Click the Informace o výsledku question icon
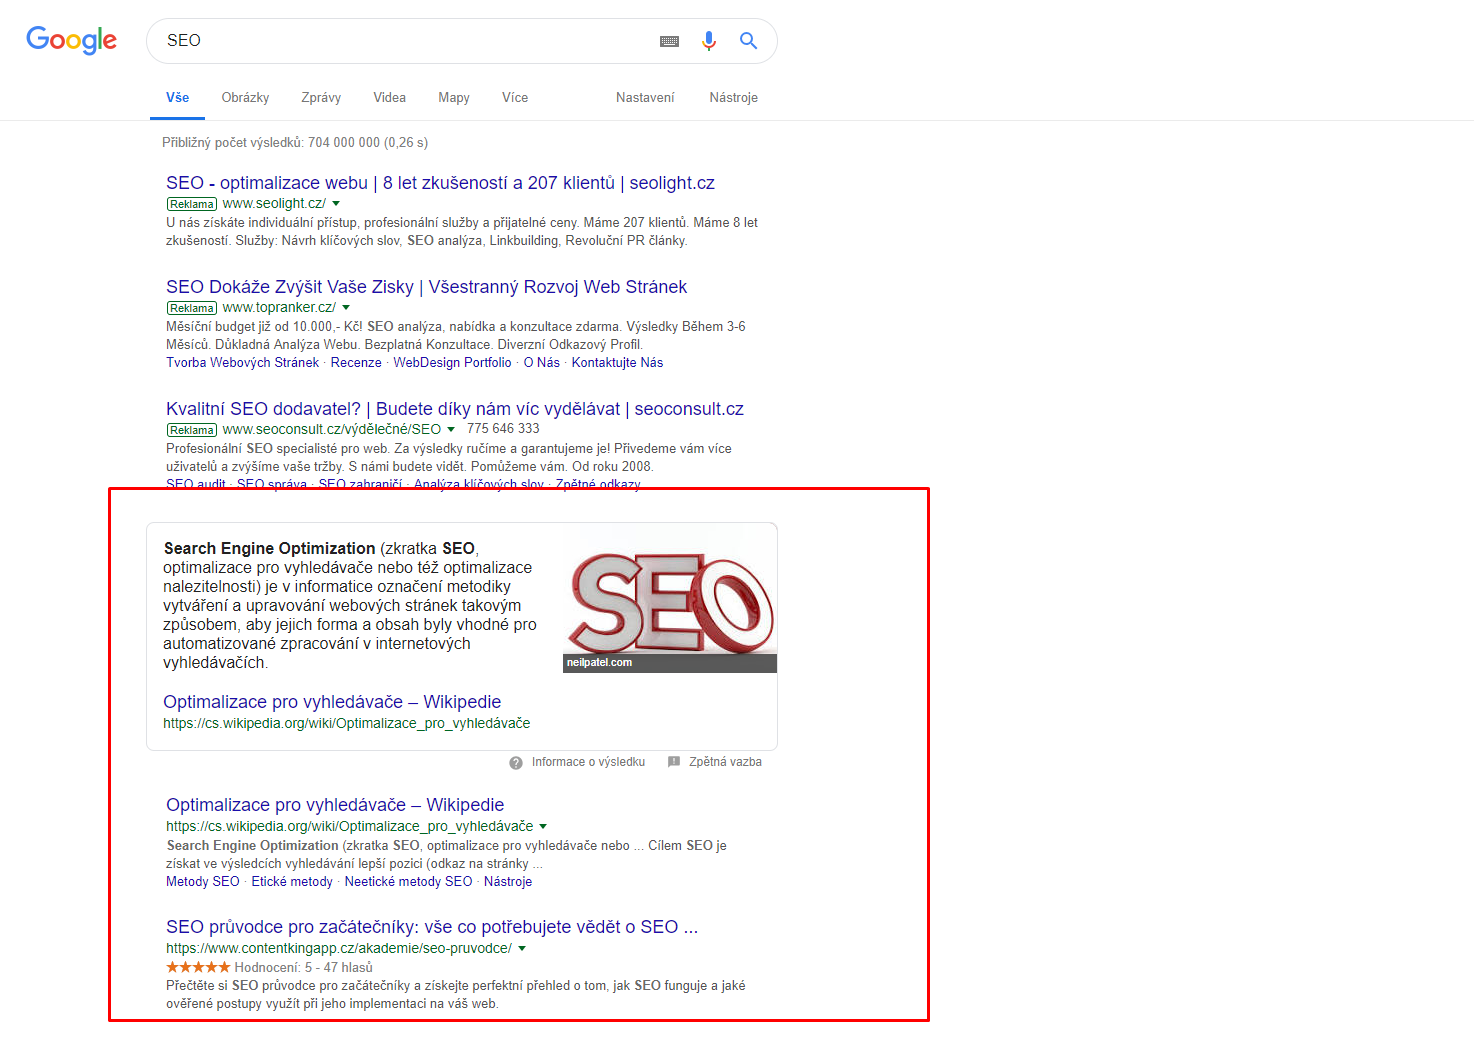The height and width of the screenshot is (1042, 1474). [516, 763]
